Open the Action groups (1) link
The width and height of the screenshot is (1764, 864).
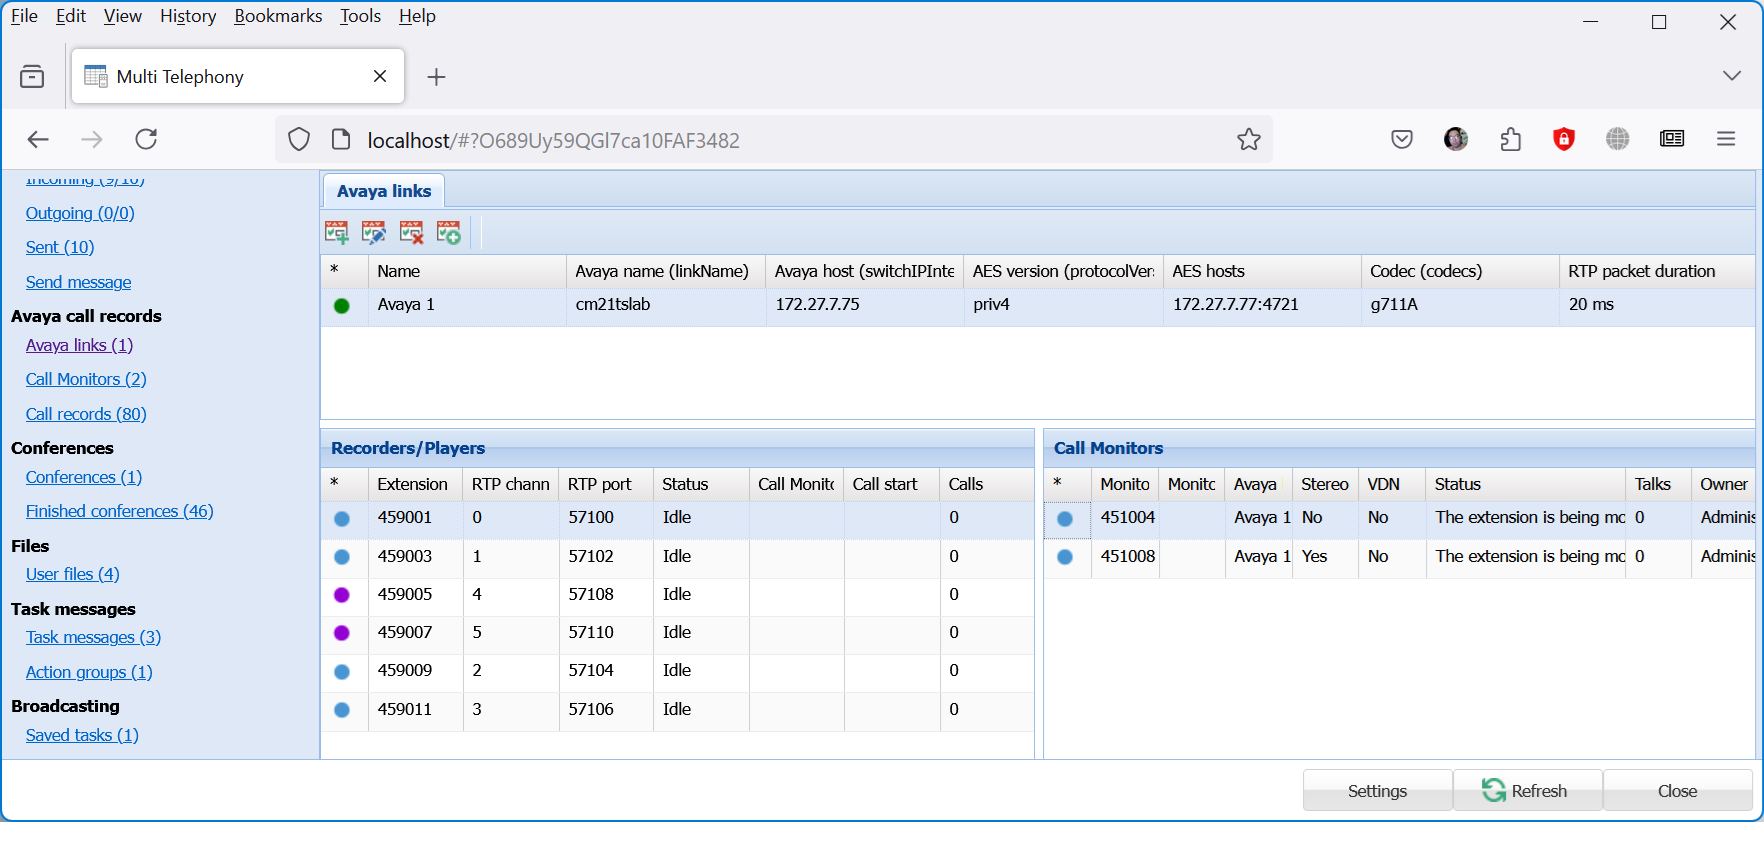[x=89, y=672]
